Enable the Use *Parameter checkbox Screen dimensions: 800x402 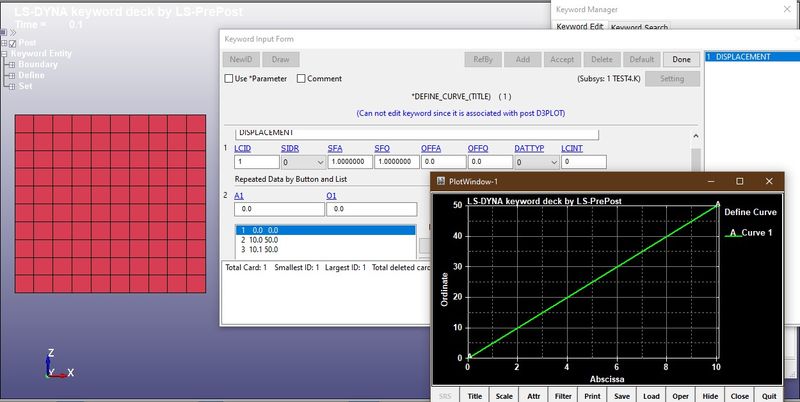click(x=229, y=79)
